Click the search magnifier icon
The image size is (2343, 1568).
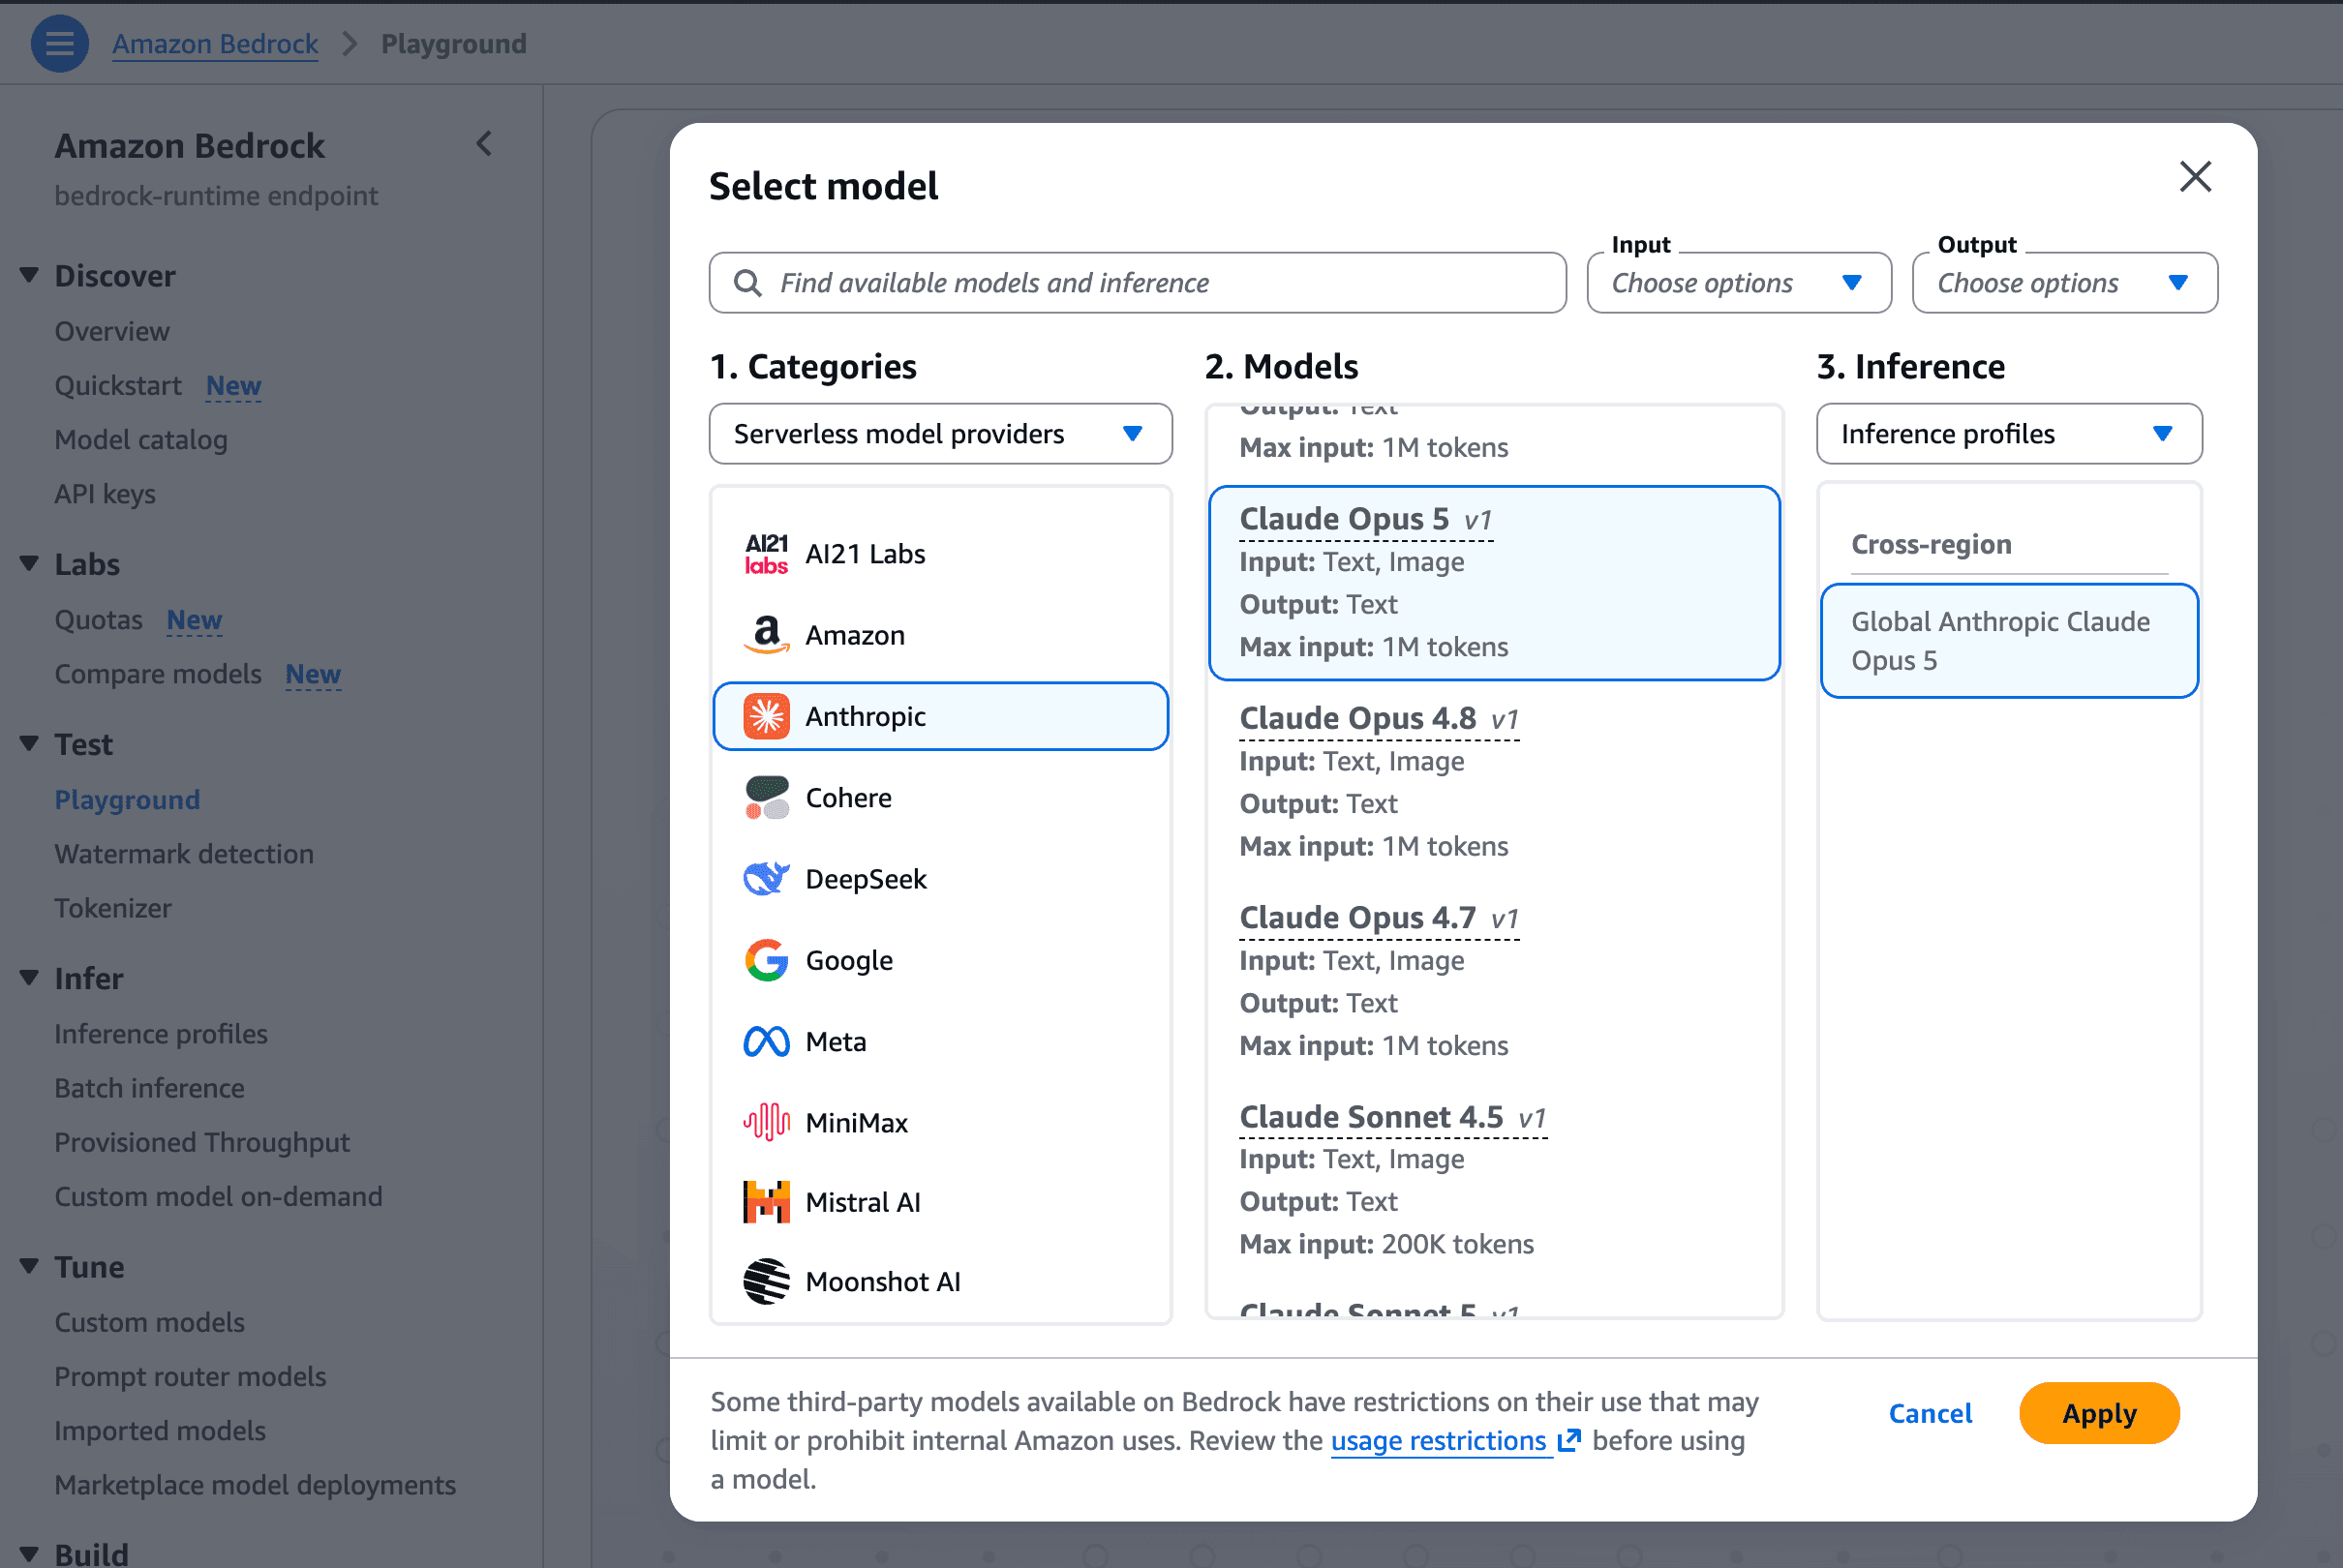click(747, 283)
